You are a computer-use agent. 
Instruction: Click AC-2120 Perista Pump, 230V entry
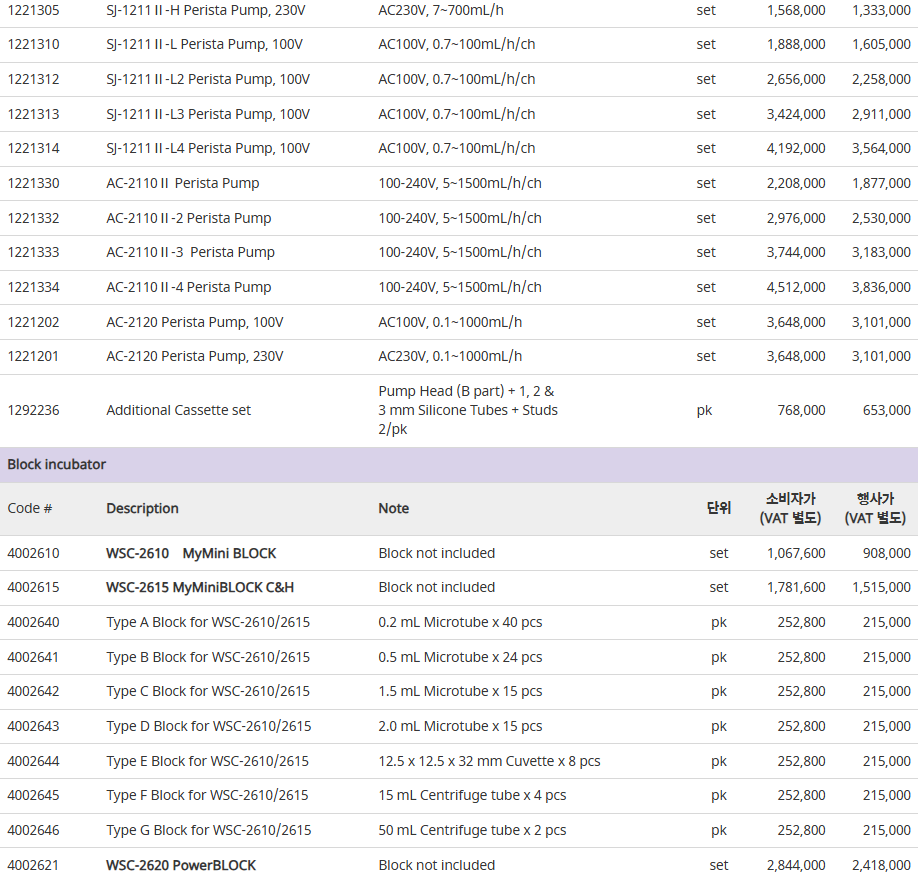(195, 357)
